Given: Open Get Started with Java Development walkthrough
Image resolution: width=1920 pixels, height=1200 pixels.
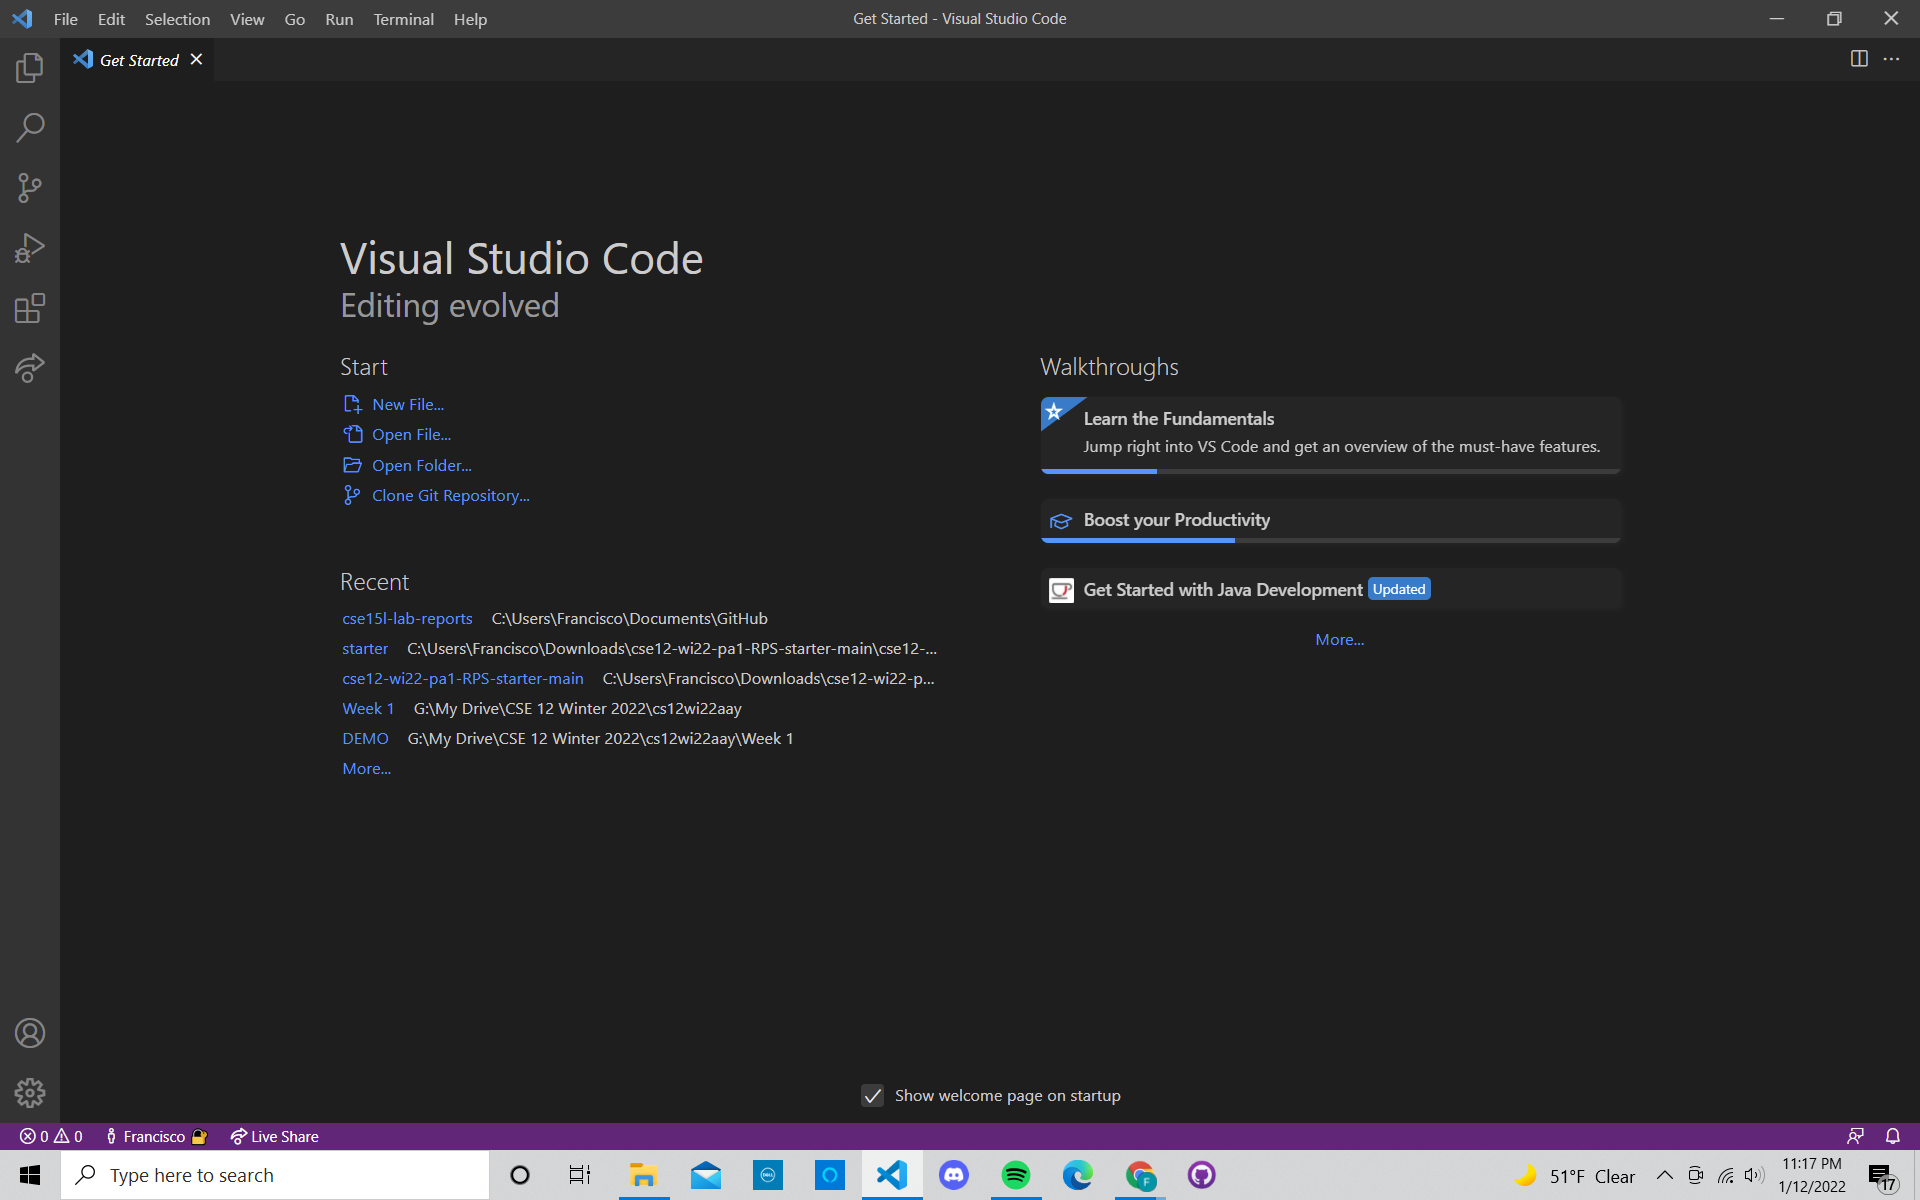Looking at the screenshot, I should tap(1330, 590).
